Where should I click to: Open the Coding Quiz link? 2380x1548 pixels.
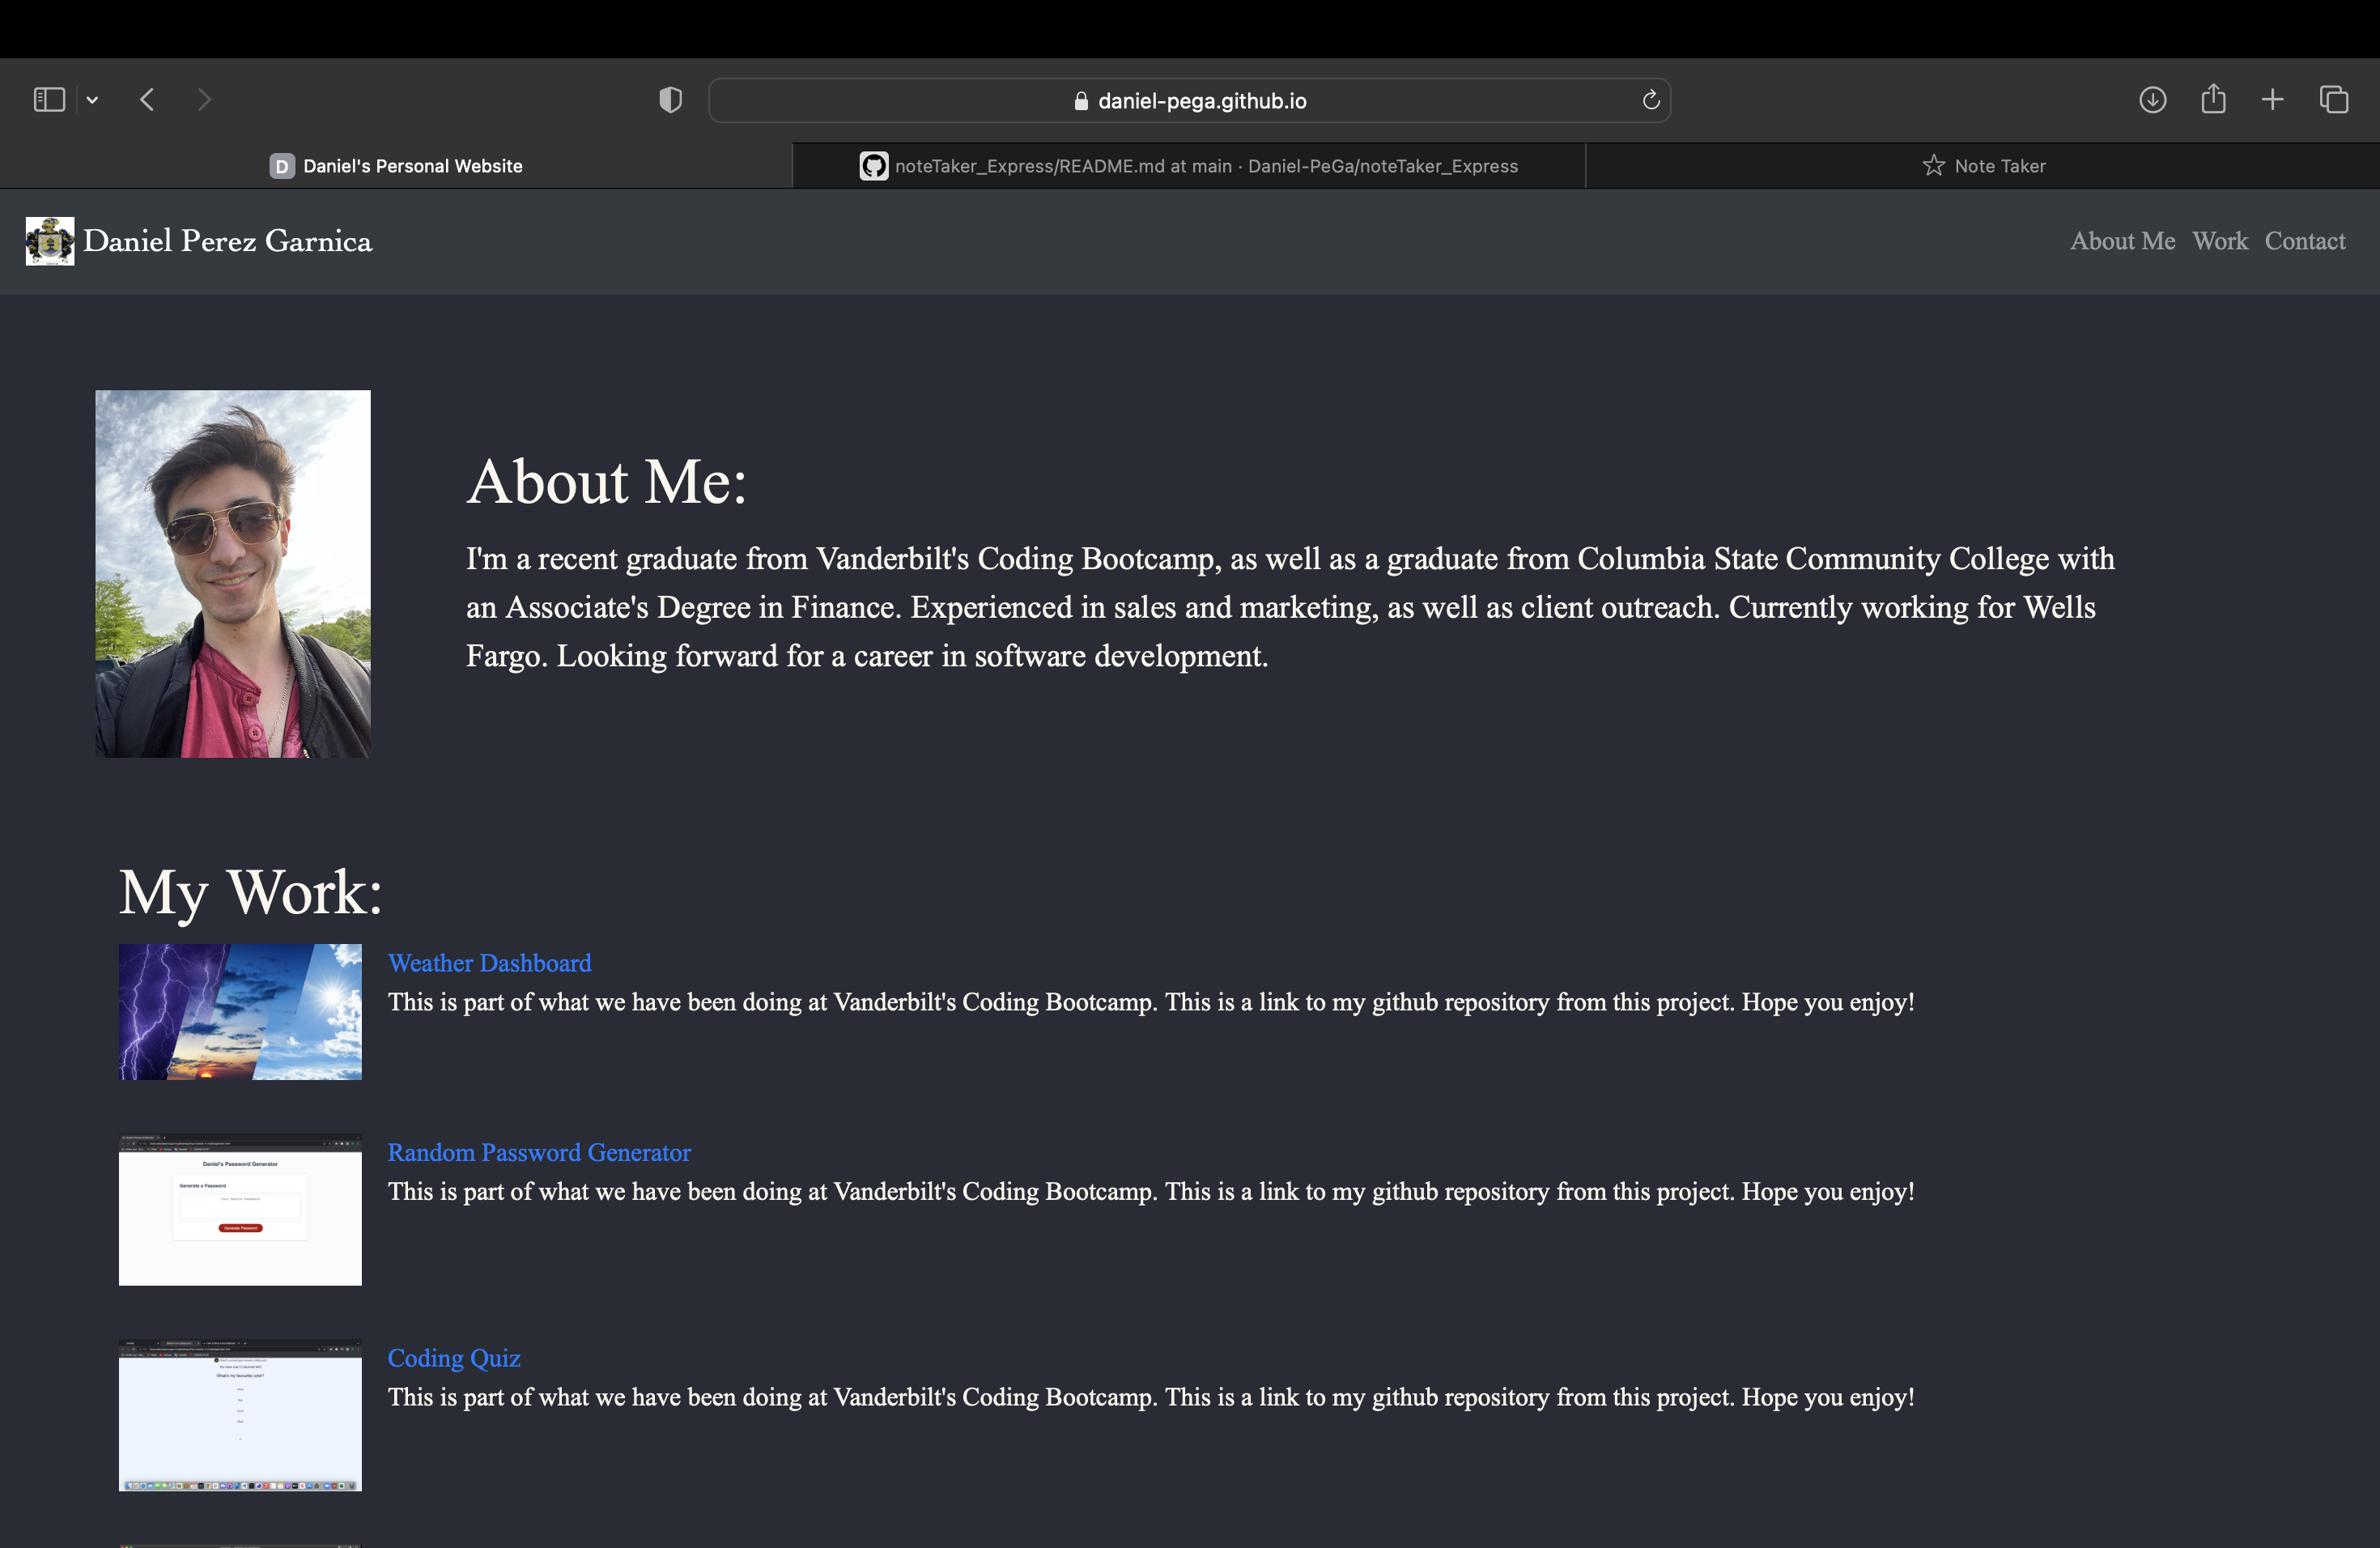coord(453,1358)
